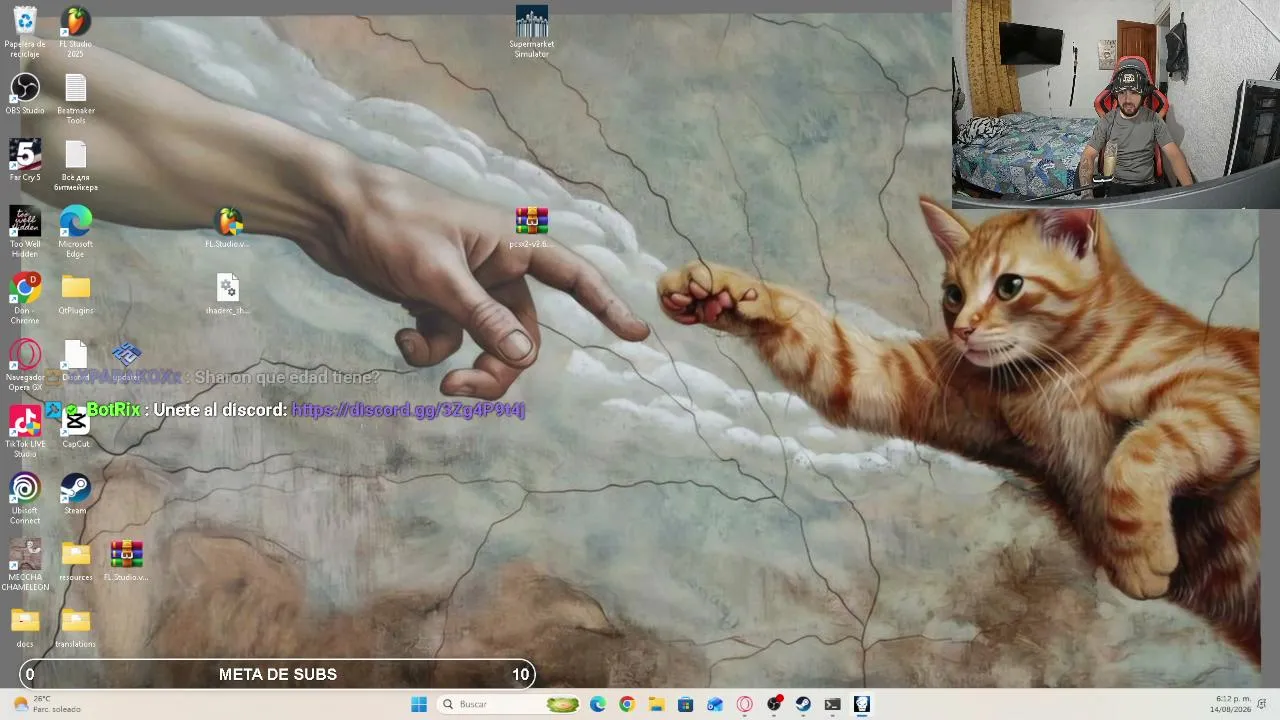Open Microsoft Store from the taskbar
The width and height of the screenshot is (1280, 720).
pos(685,704)
